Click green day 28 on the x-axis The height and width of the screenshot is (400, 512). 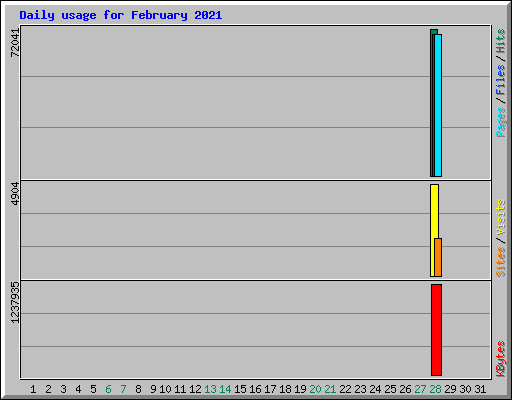coord(435,389)
